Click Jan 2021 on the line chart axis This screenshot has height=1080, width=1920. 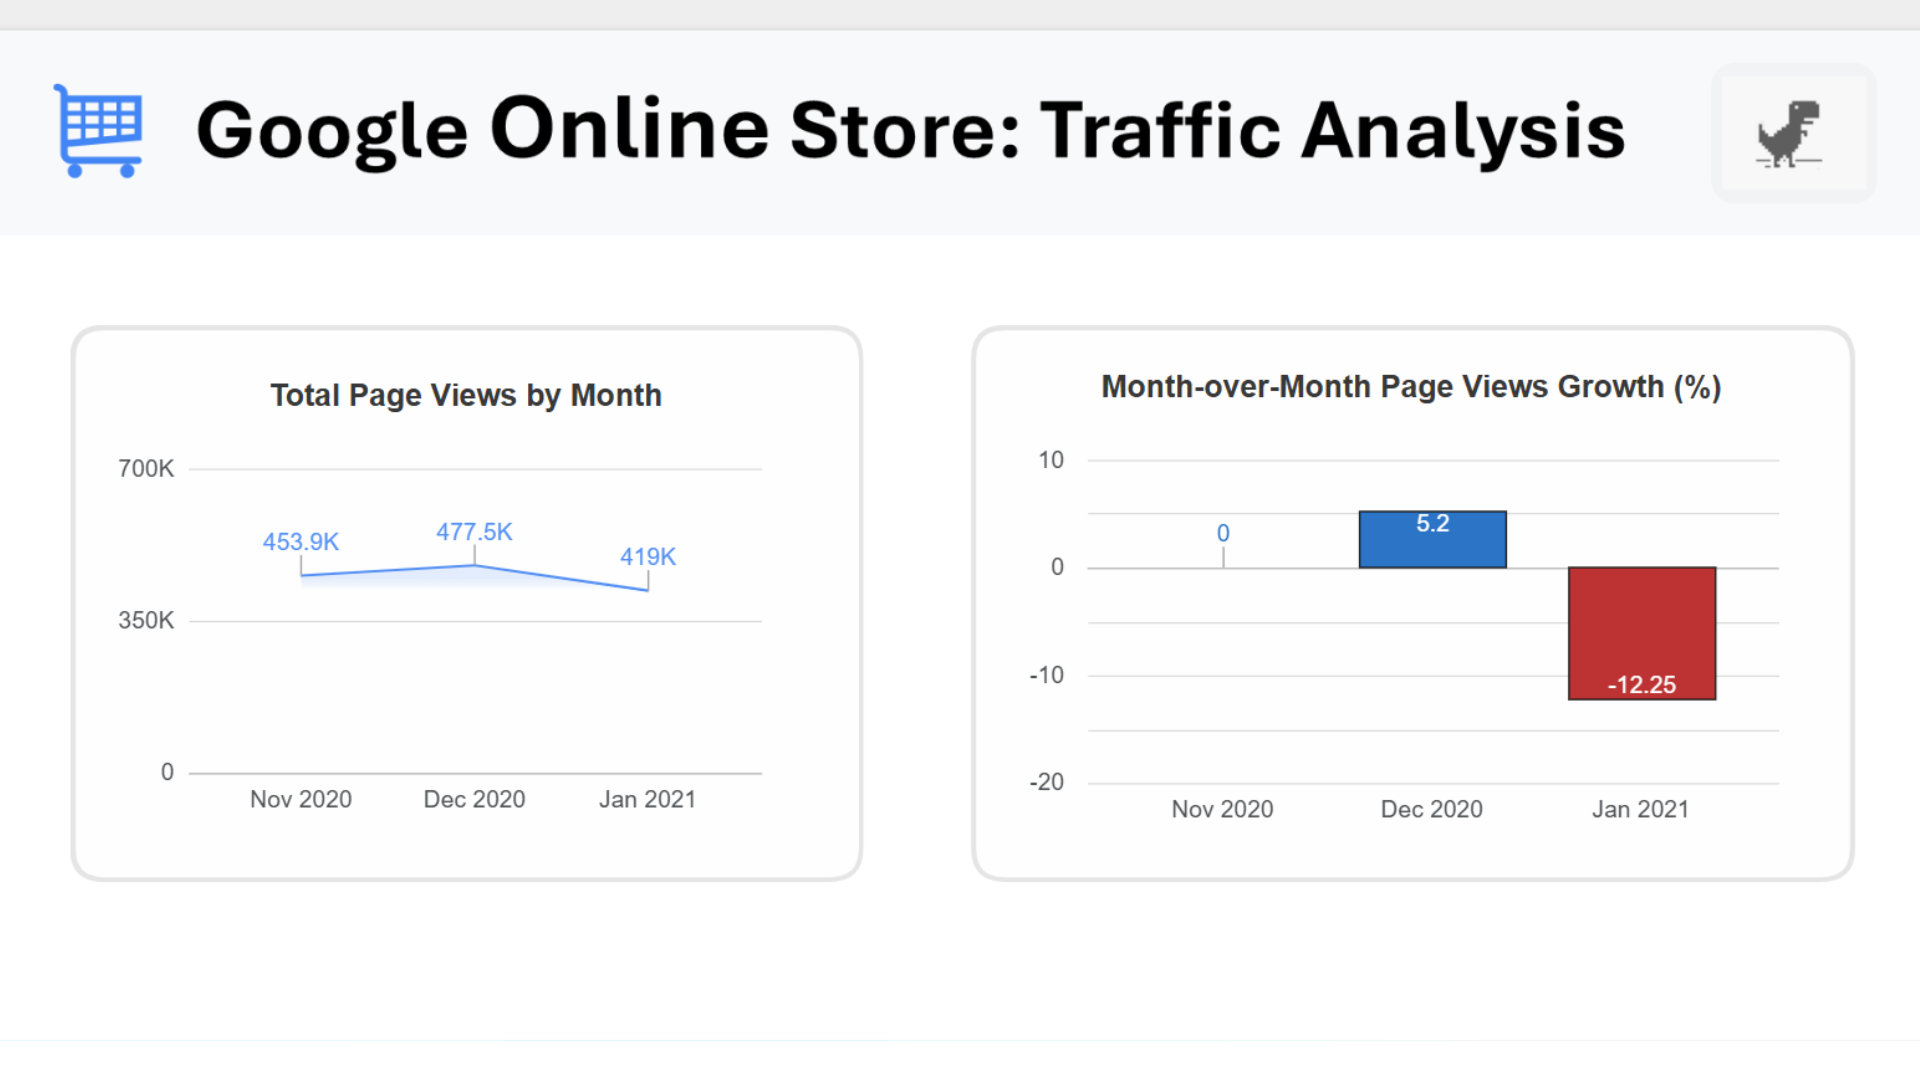pyautogui.click(x=647, y=799)
